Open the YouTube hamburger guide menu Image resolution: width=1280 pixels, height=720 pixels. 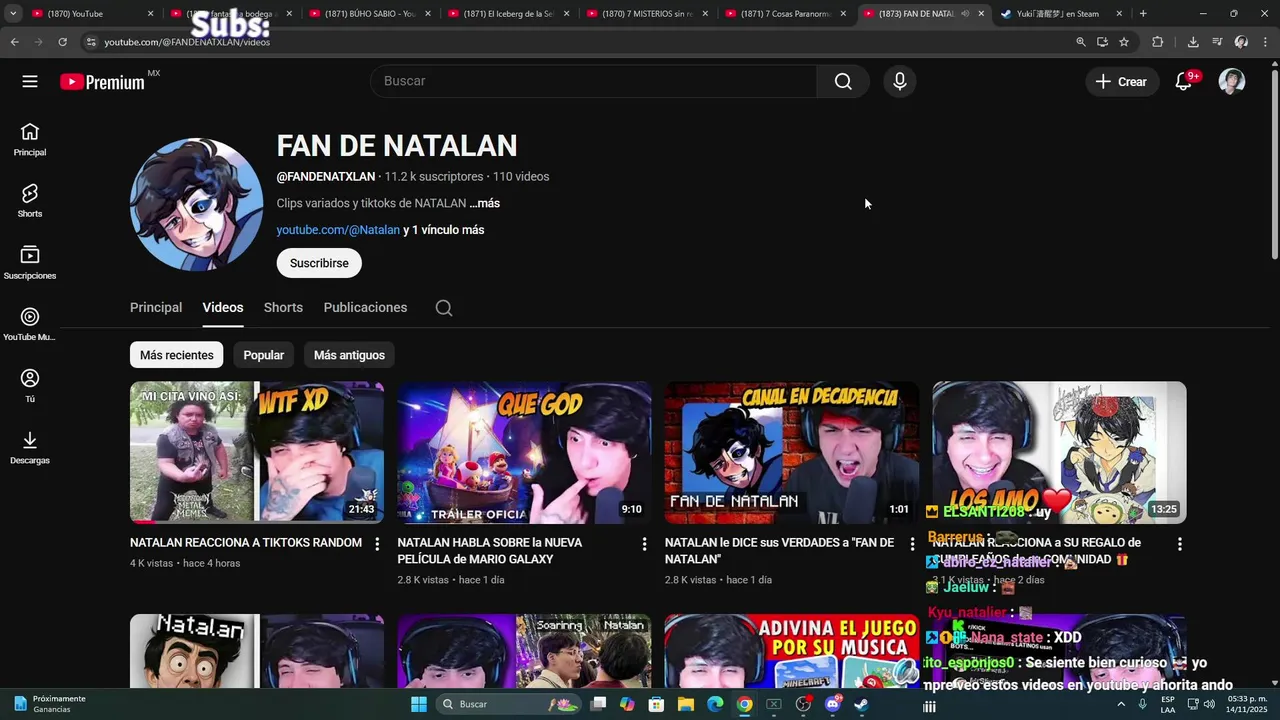(x=30, y=81)
